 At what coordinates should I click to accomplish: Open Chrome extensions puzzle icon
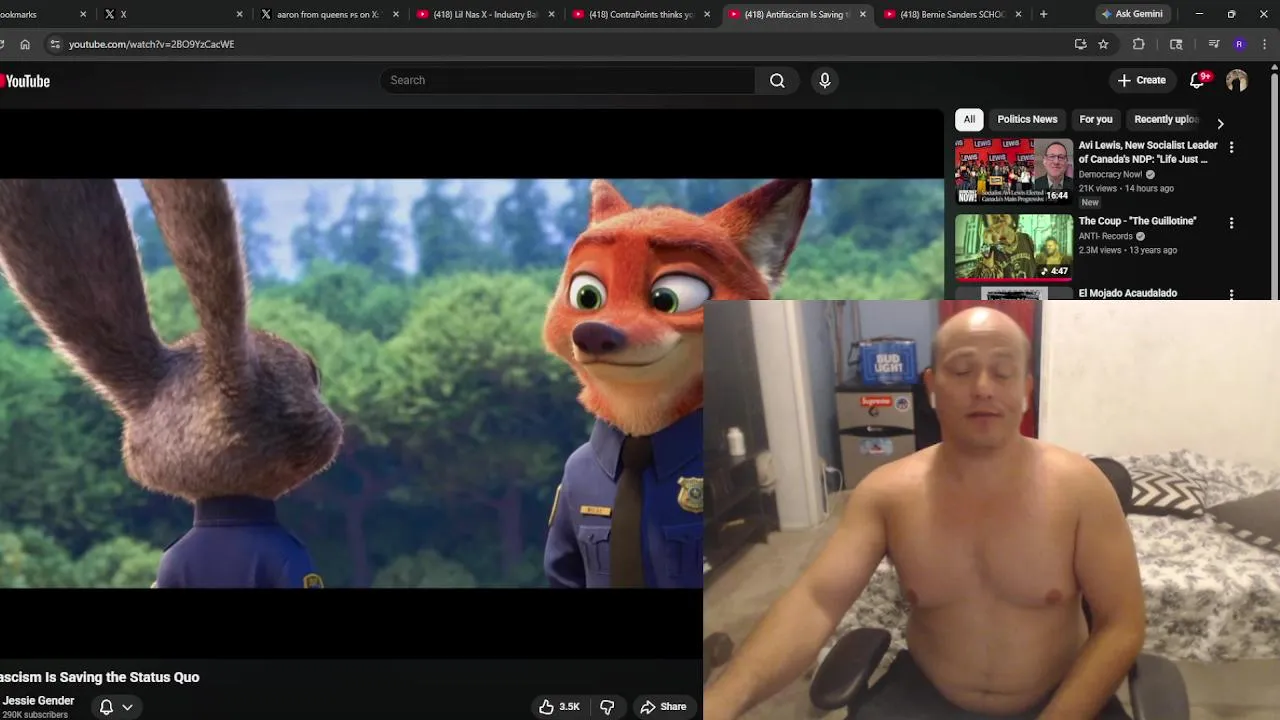(x=1138, y=44)
